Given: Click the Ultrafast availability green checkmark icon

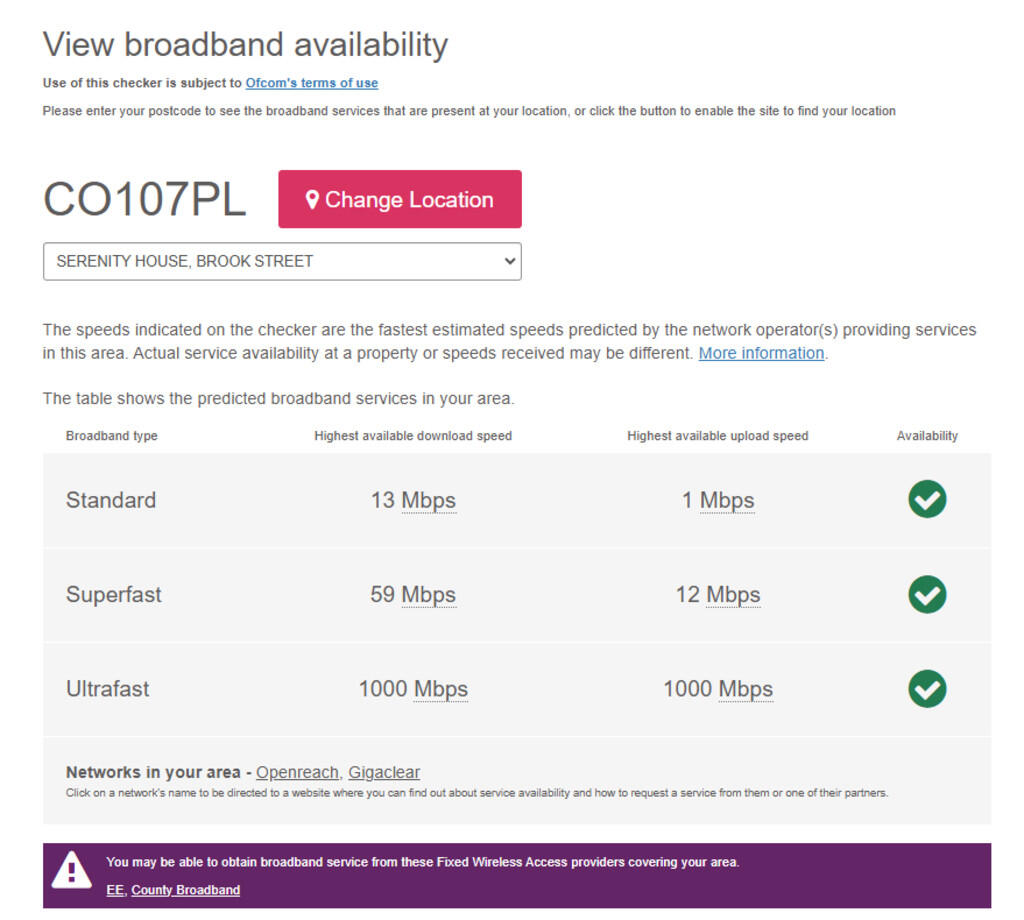Looking at the screenshot, I should click(x=927, y=688).
